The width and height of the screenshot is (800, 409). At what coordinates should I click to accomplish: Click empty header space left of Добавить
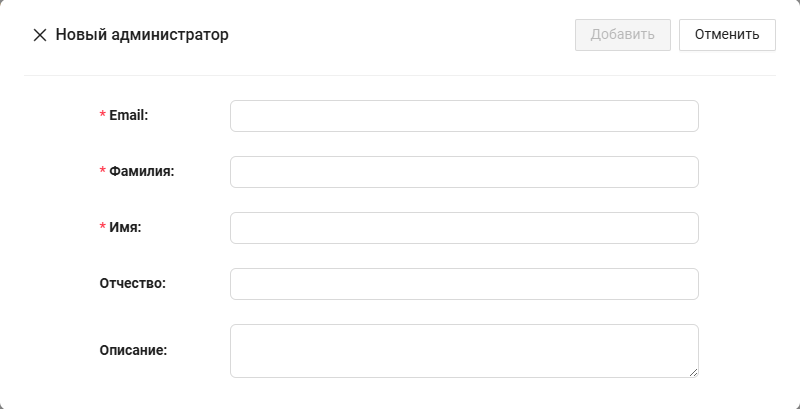tap(400, 35)
